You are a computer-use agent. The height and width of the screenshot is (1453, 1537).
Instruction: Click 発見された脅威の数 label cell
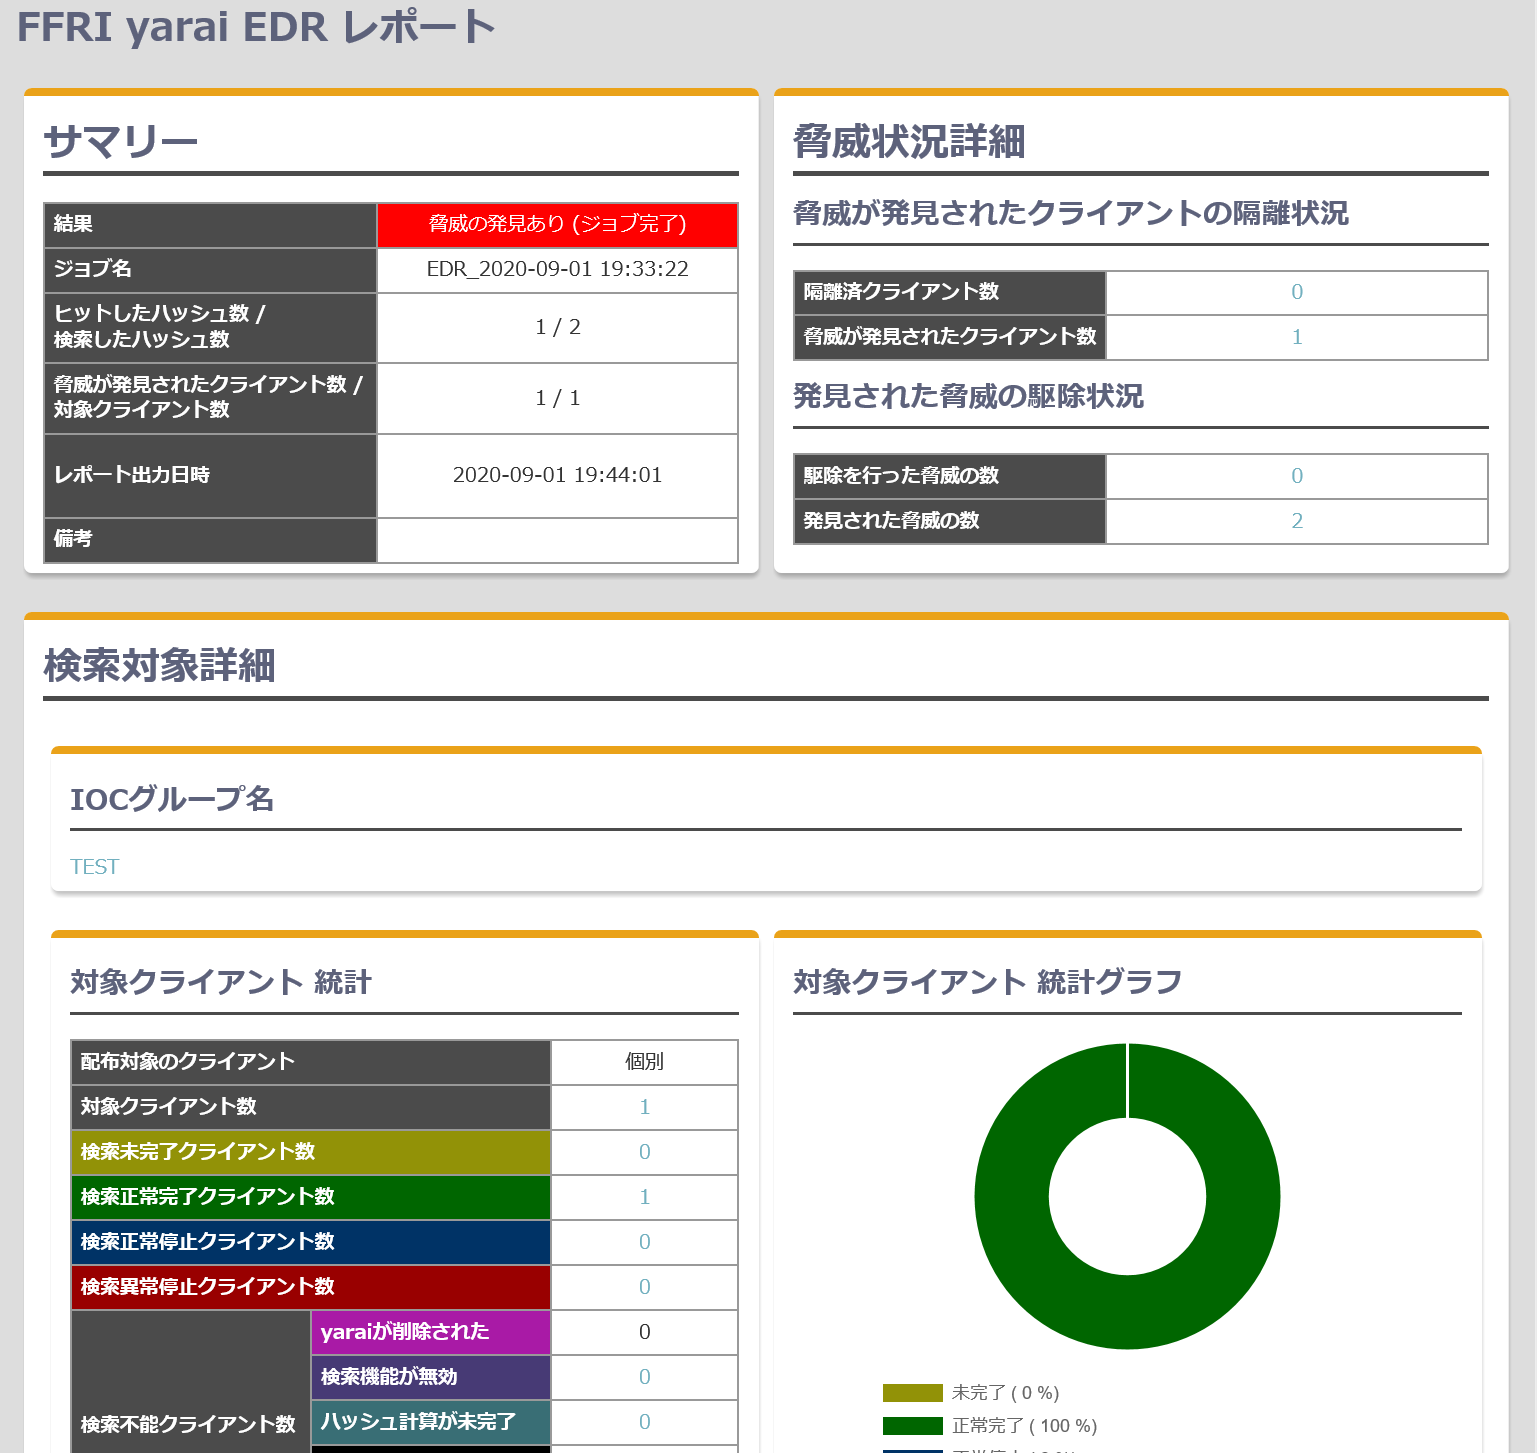pos(950,521)
